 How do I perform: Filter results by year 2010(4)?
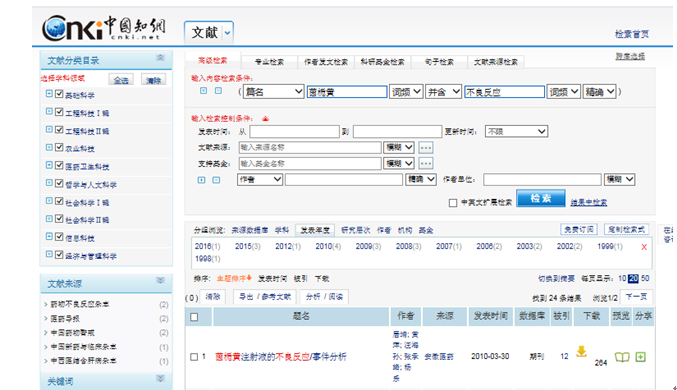pyautogui.click(x=328, y=246)
